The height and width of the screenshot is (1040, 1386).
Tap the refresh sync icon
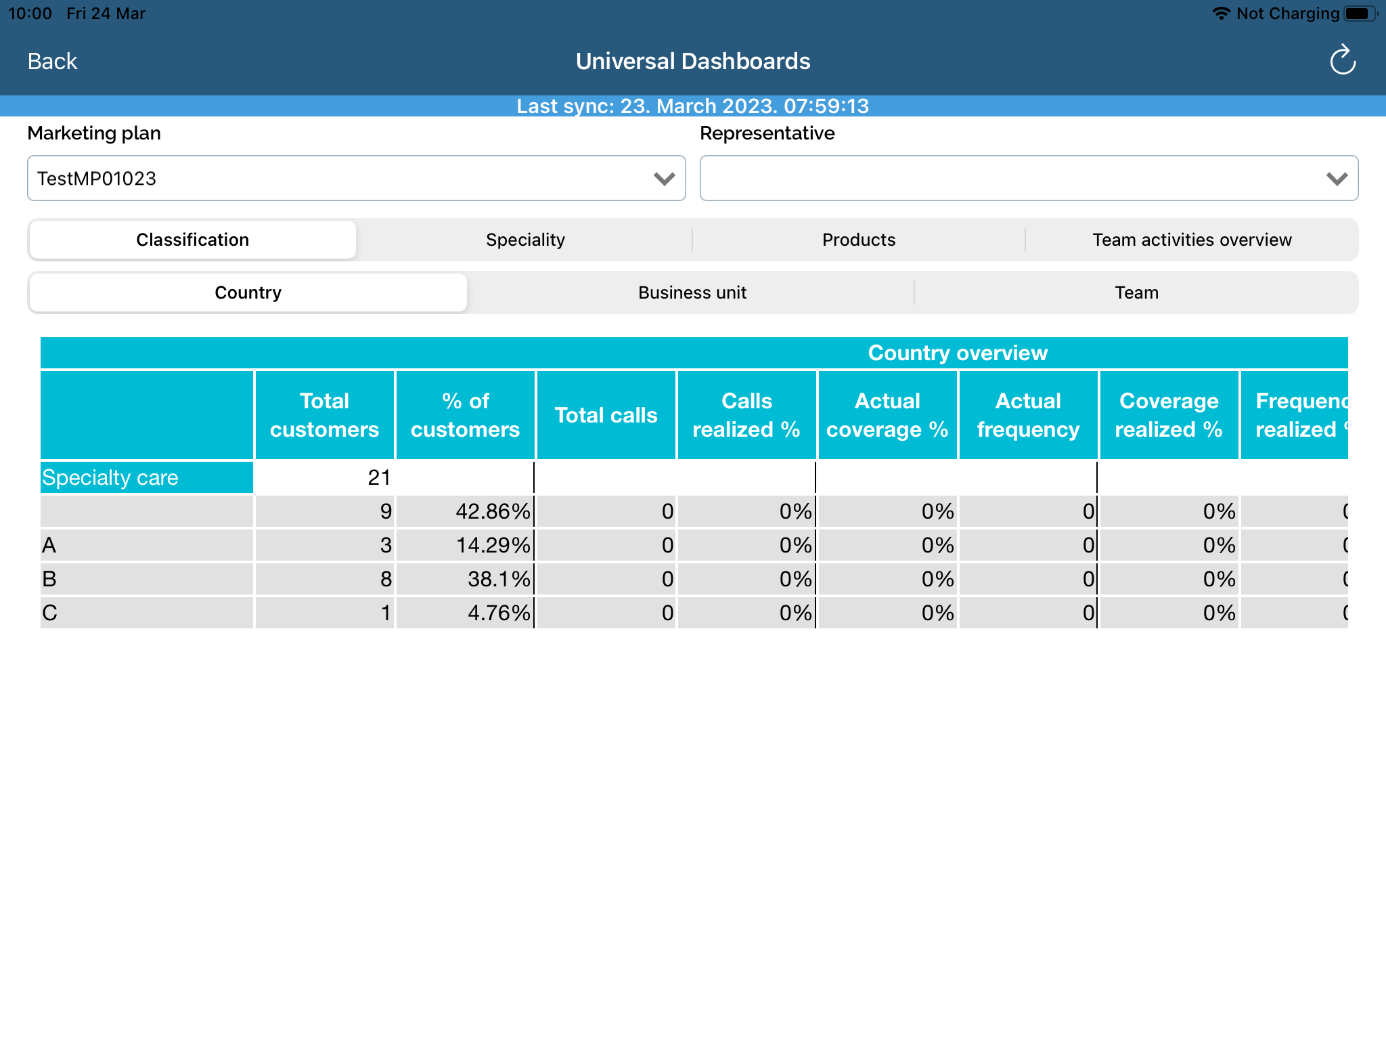point(1342,61)
